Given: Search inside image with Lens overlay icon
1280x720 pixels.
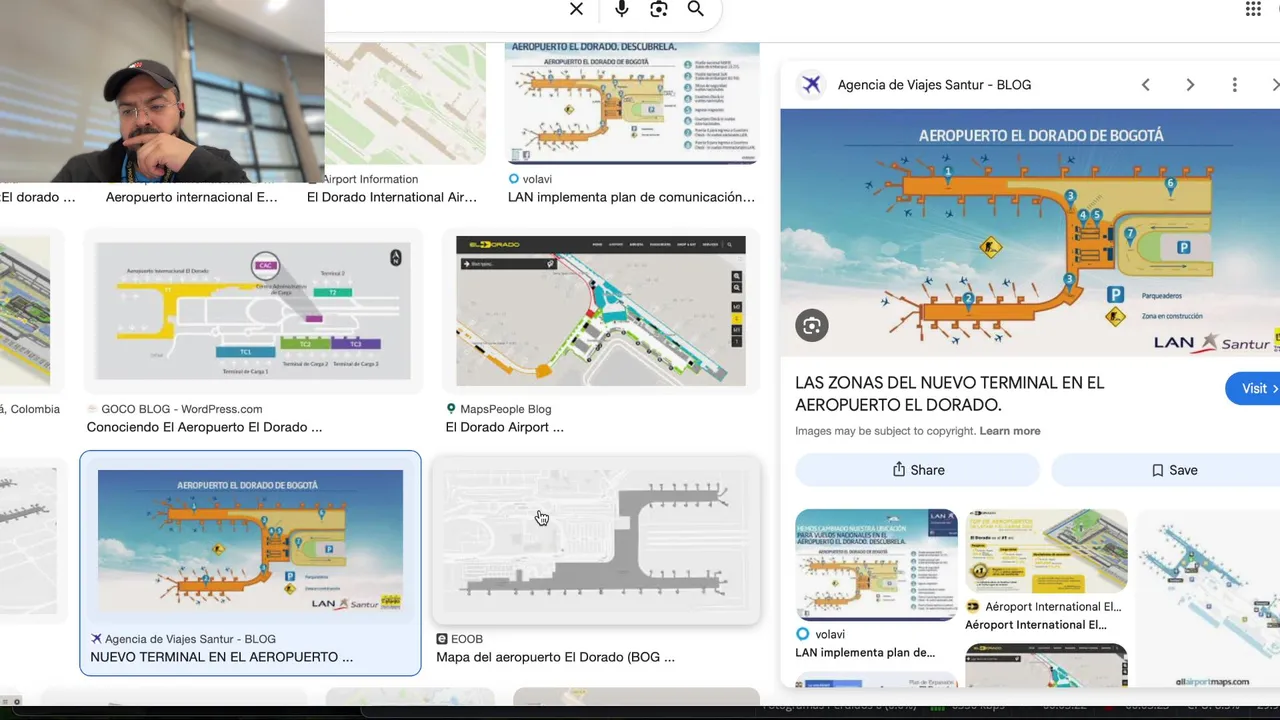Looking at the screenshot, I should [812, 325].
